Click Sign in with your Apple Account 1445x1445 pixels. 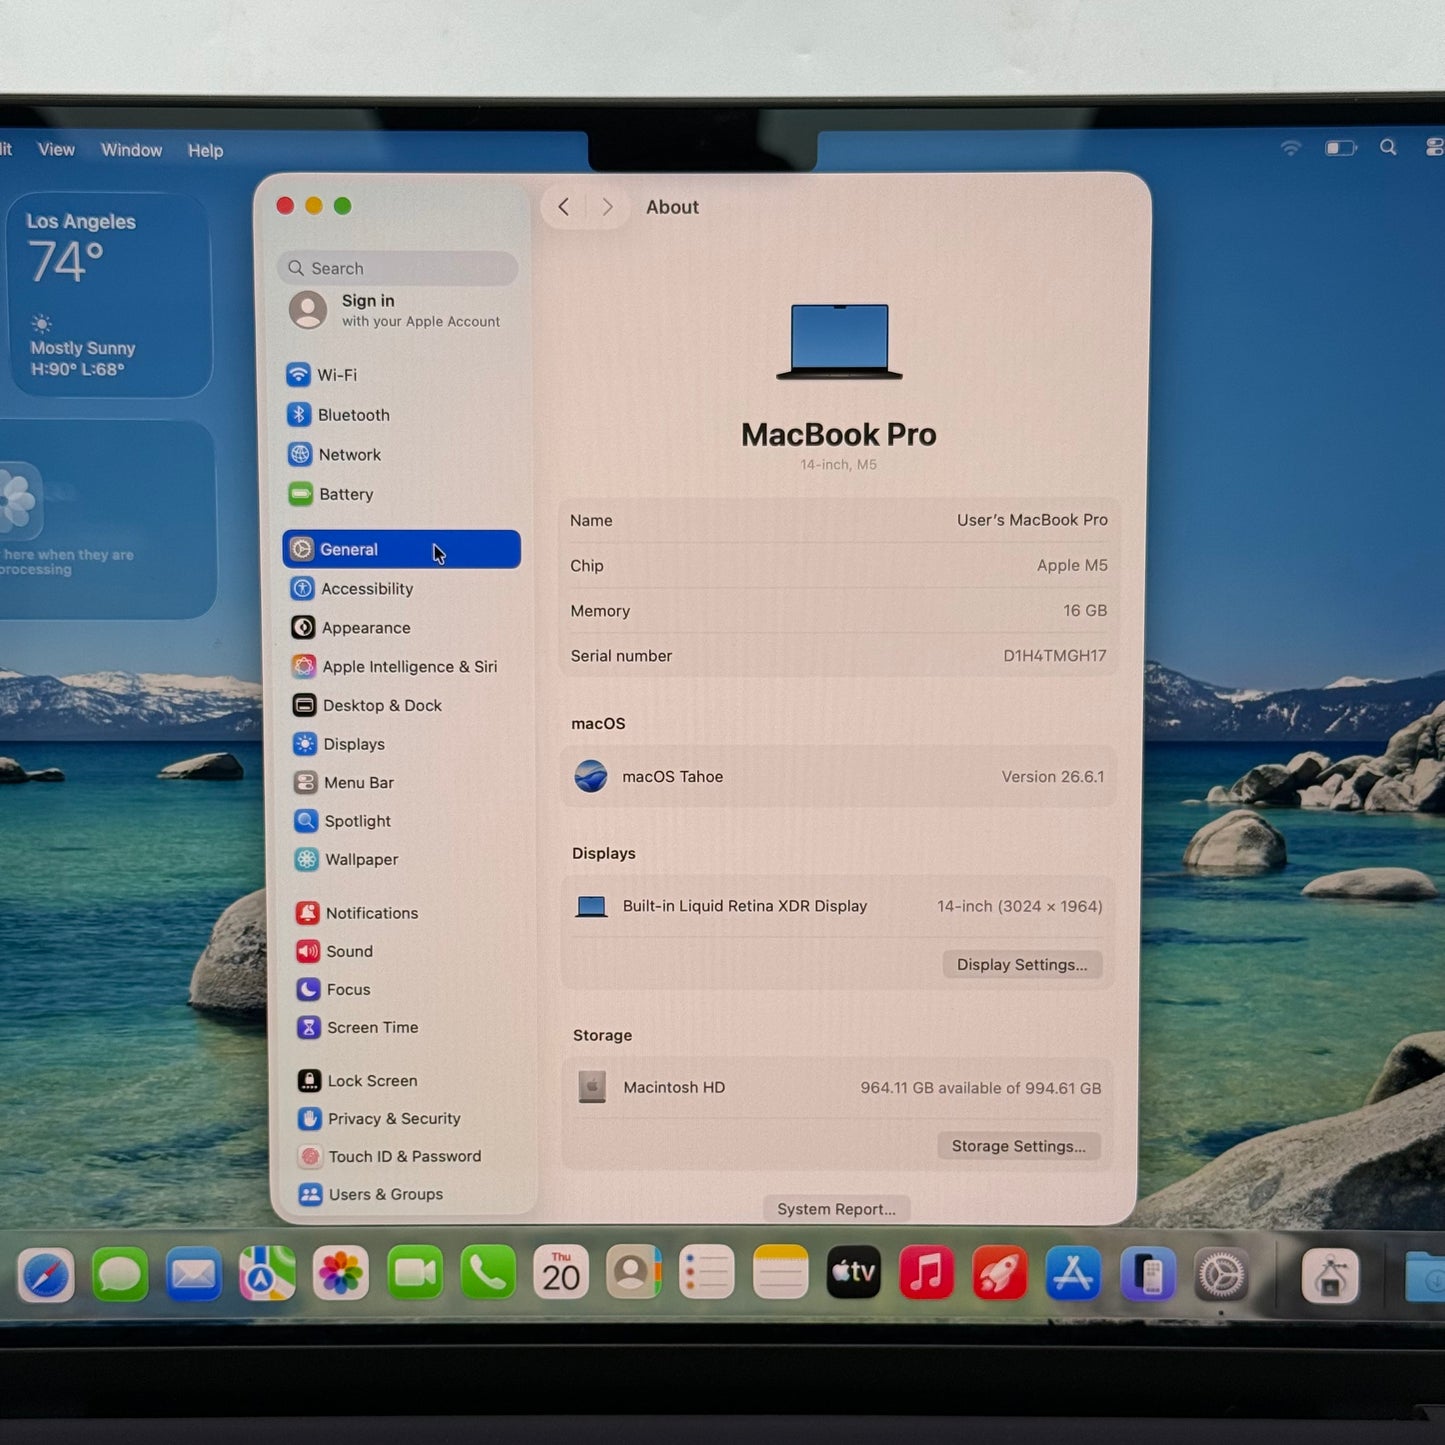pos(397,310)
